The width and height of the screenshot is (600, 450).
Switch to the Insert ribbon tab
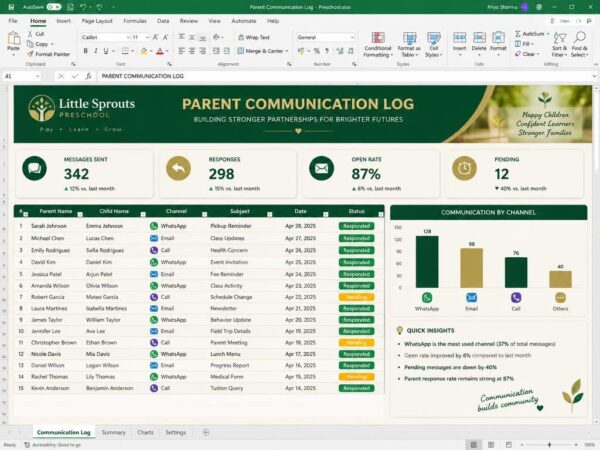(64, 21)
